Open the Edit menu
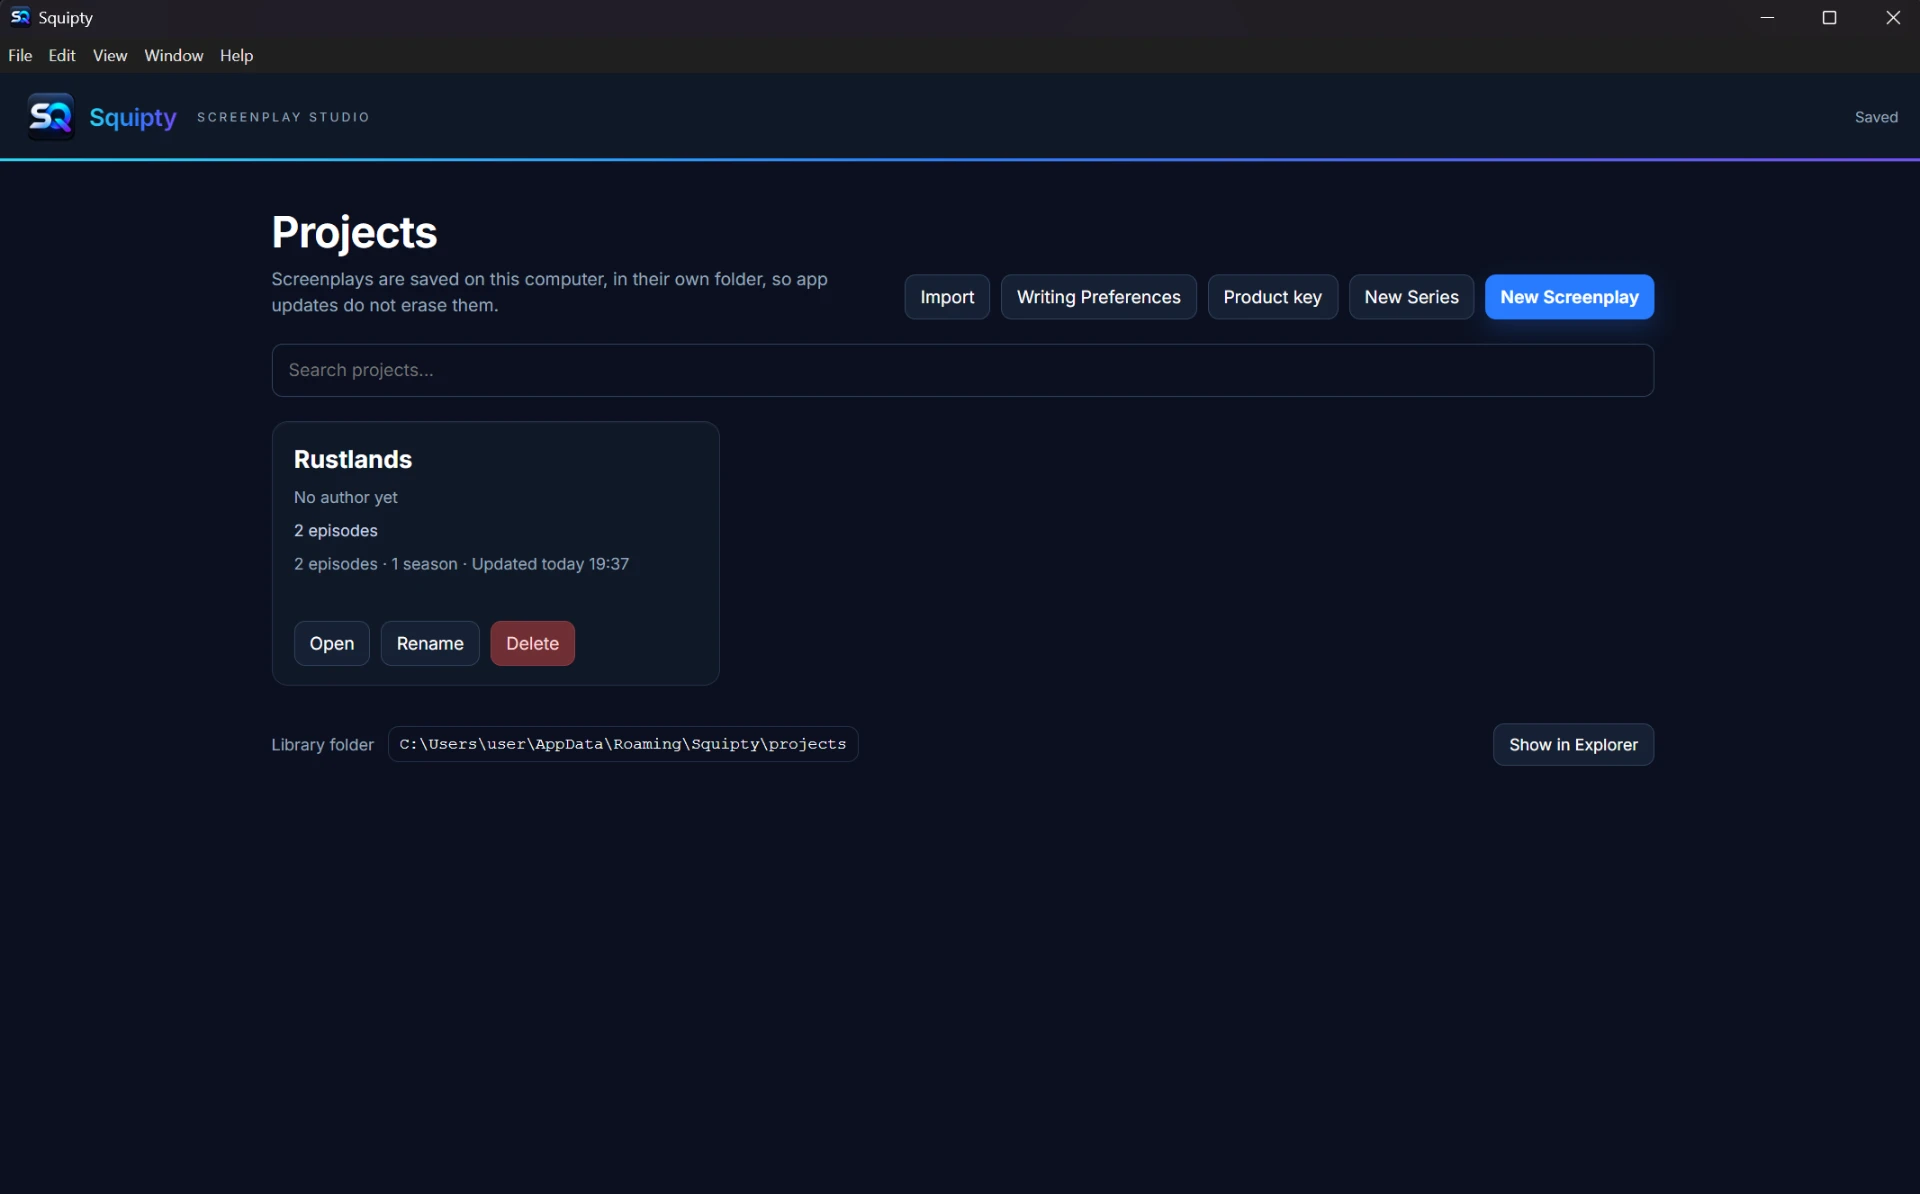Image resolution: width=1920 pixels, height=1194 pixels. click(62, 55)
